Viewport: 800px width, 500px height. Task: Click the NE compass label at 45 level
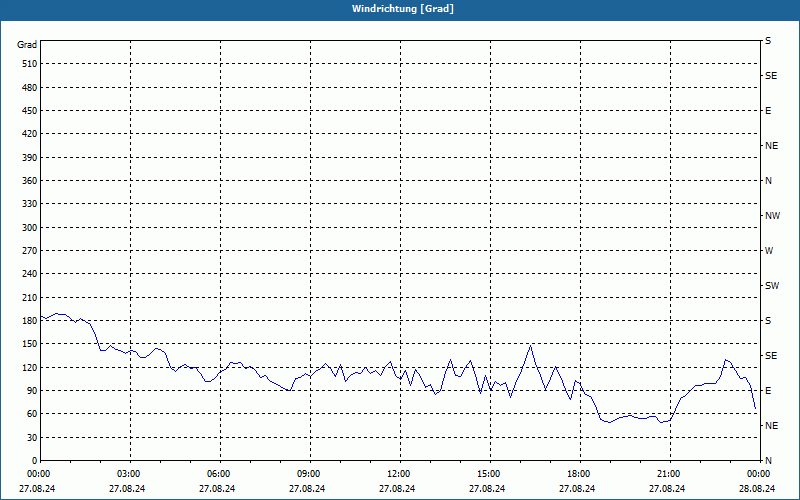click(x=772, y=426)
